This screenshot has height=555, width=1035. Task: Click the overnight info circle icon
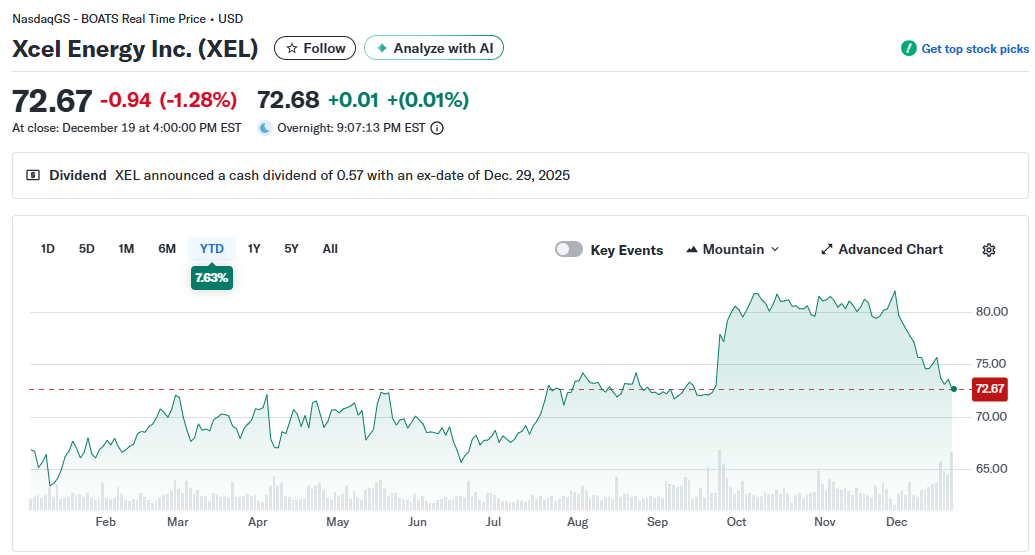[x=437, y=128]
